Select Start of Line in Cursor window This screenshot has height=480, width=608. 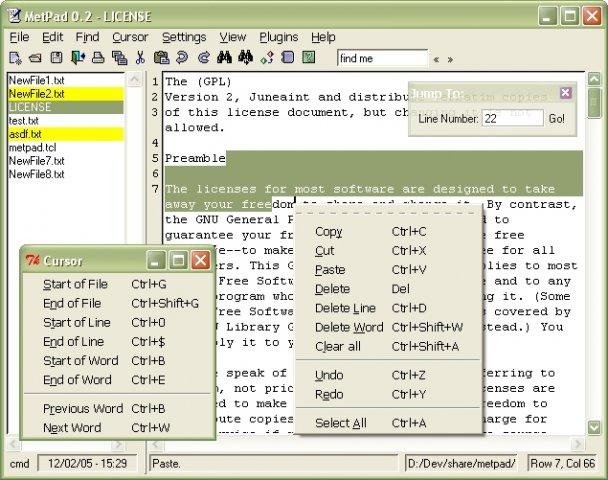(x=117, y=323)
